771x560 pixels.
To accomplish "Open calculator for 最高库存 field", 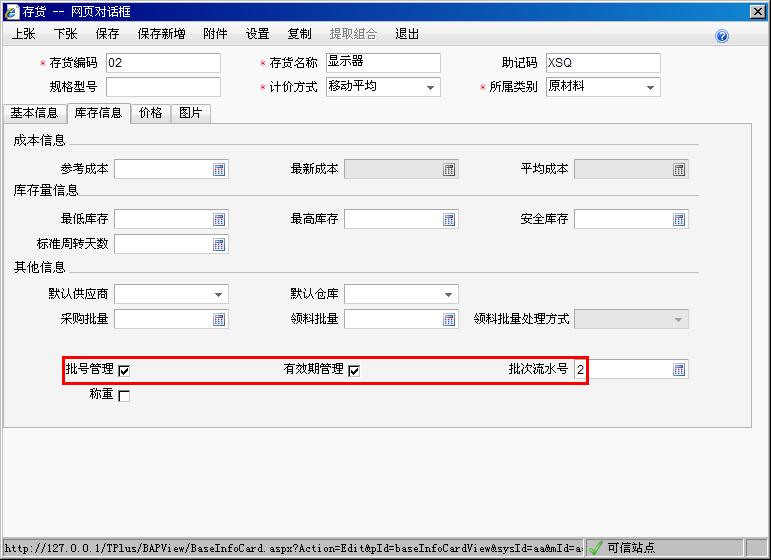I will point(449,220).
